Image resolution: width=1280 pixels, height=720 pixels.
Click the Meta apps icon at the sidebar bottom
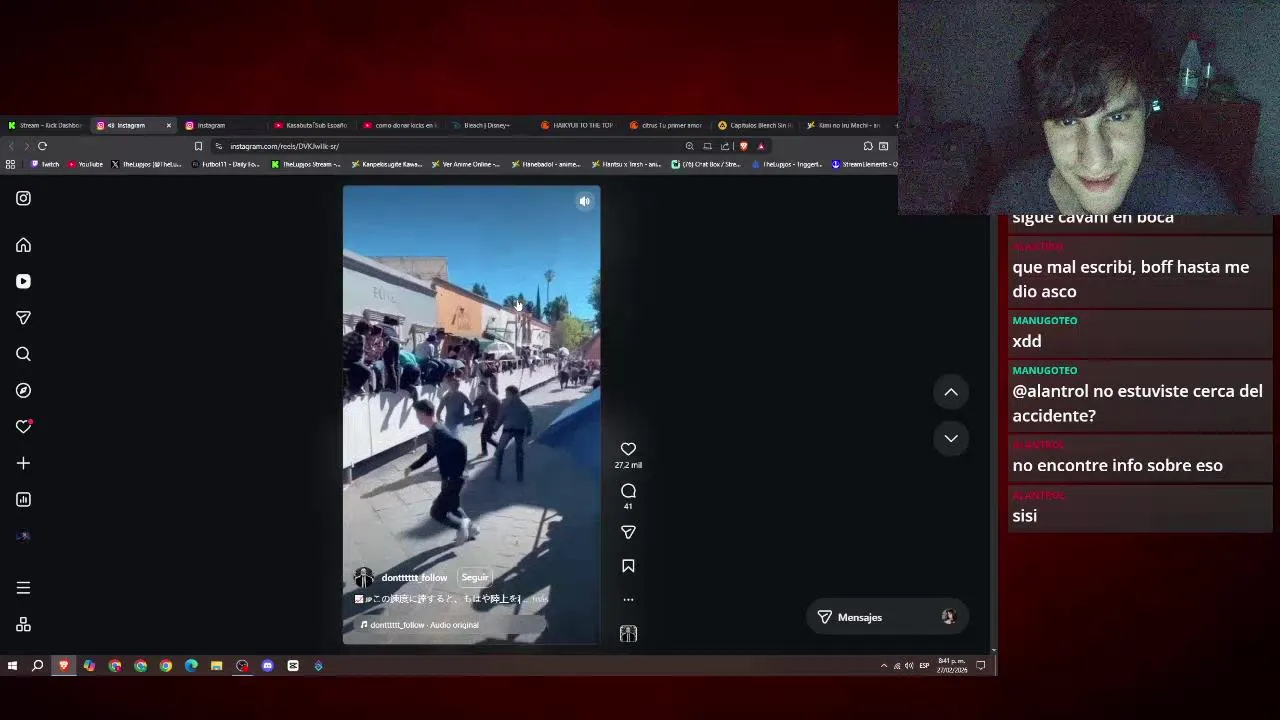(x=23, y=625)
